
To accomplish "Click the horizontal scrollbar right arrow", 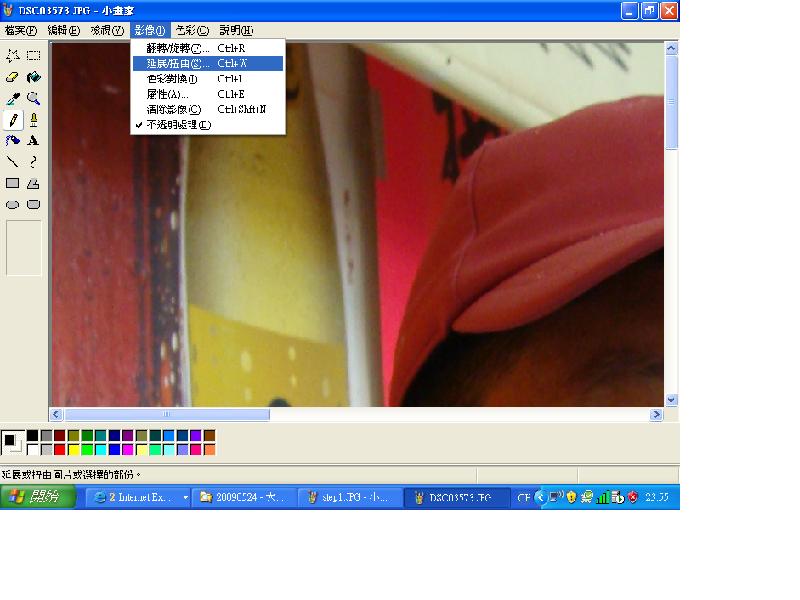I will coord(657,414).
